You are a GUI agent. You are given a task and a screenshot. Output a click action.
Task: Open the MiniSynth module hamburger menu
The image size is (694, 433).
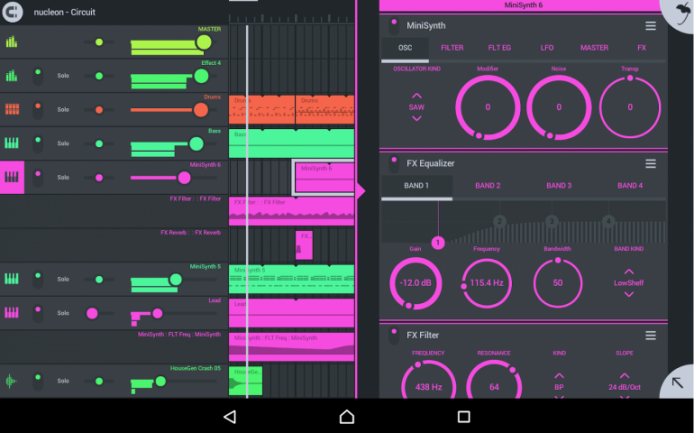651,25
